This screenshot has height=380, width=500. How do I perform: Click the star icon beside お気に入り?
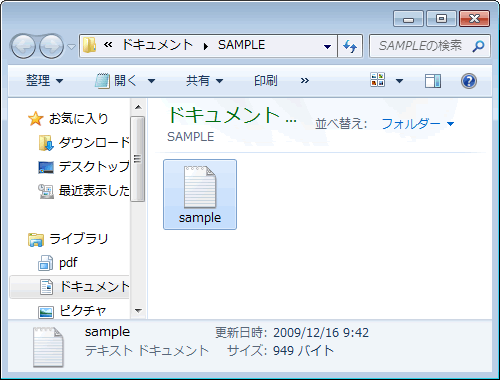[36, 119]
